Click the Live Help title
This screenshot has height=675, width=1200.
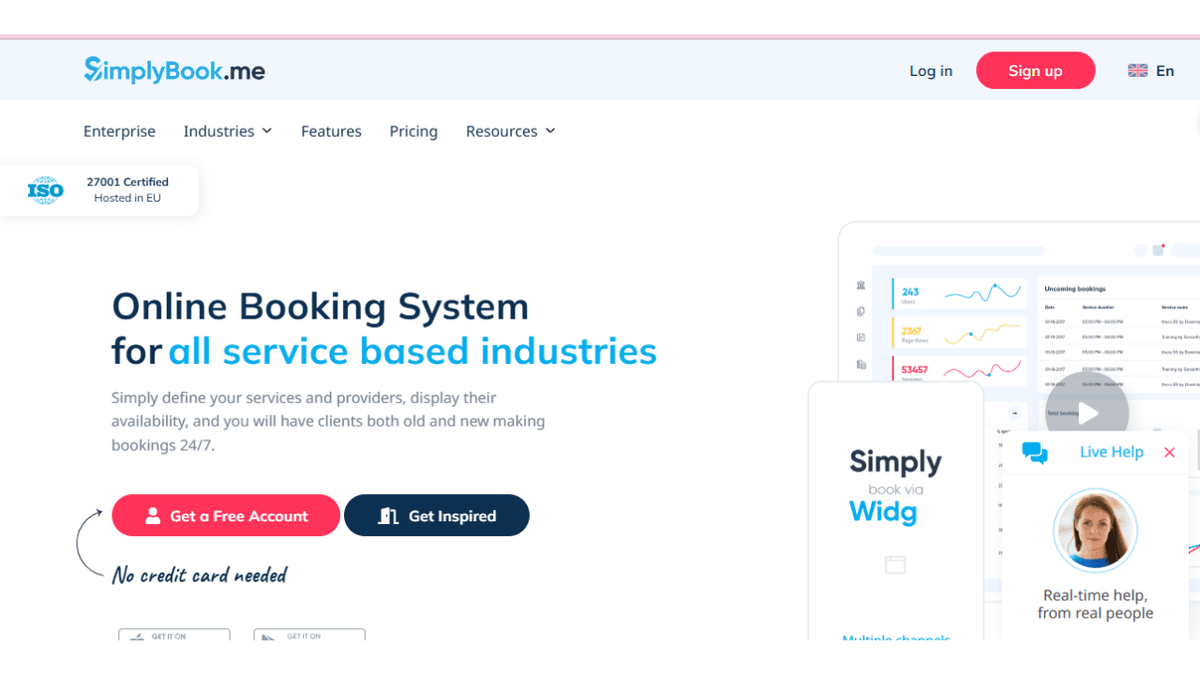click(1111, 452)
